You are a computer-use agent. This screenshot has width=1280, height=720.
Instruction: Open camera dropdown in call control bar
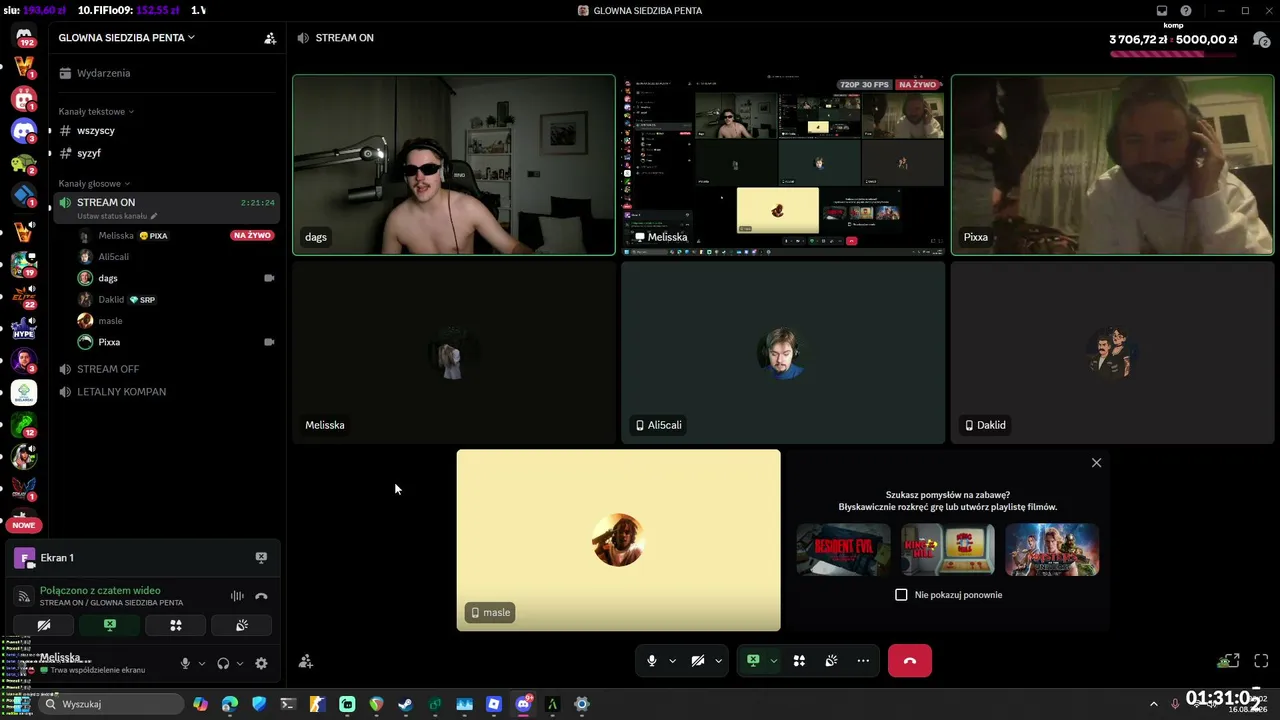(718, 661)
